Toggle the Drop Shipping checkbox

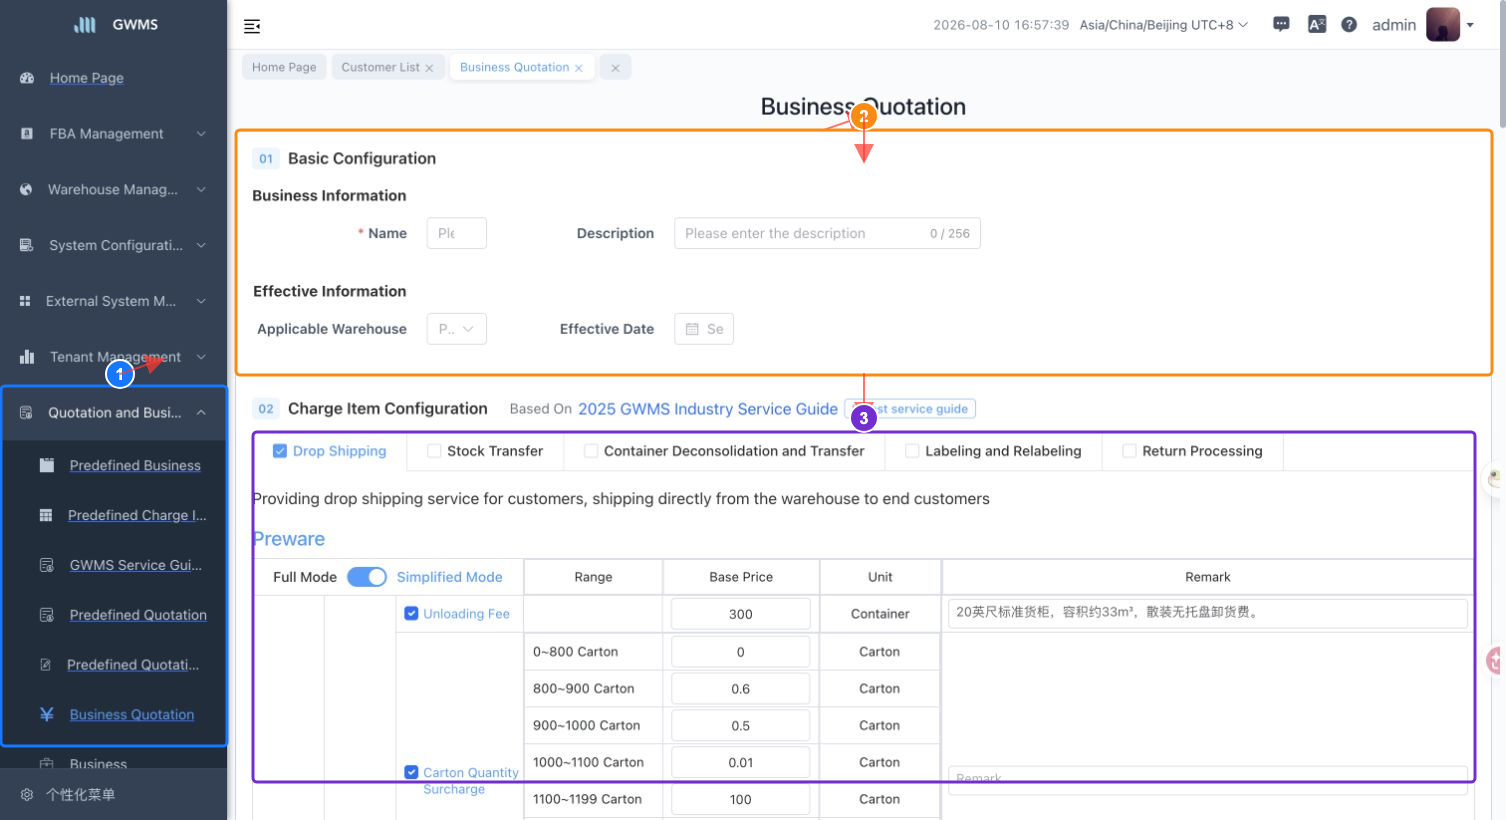(x=280, y=451)
